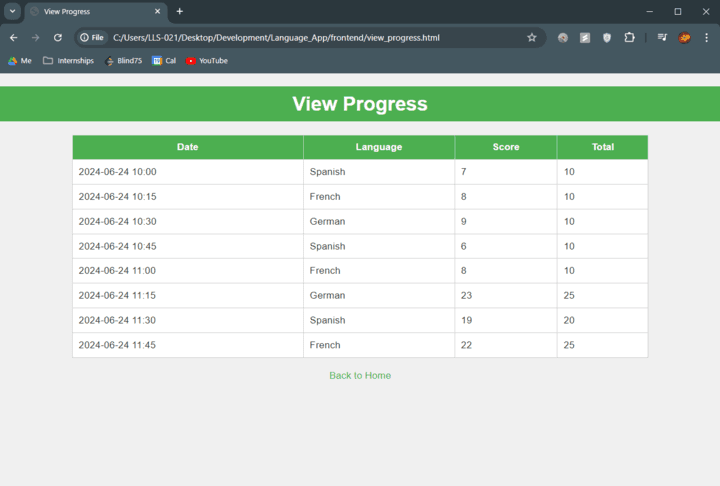Click the File site info chip
720x486 pixels.
[x=92, y=38]
